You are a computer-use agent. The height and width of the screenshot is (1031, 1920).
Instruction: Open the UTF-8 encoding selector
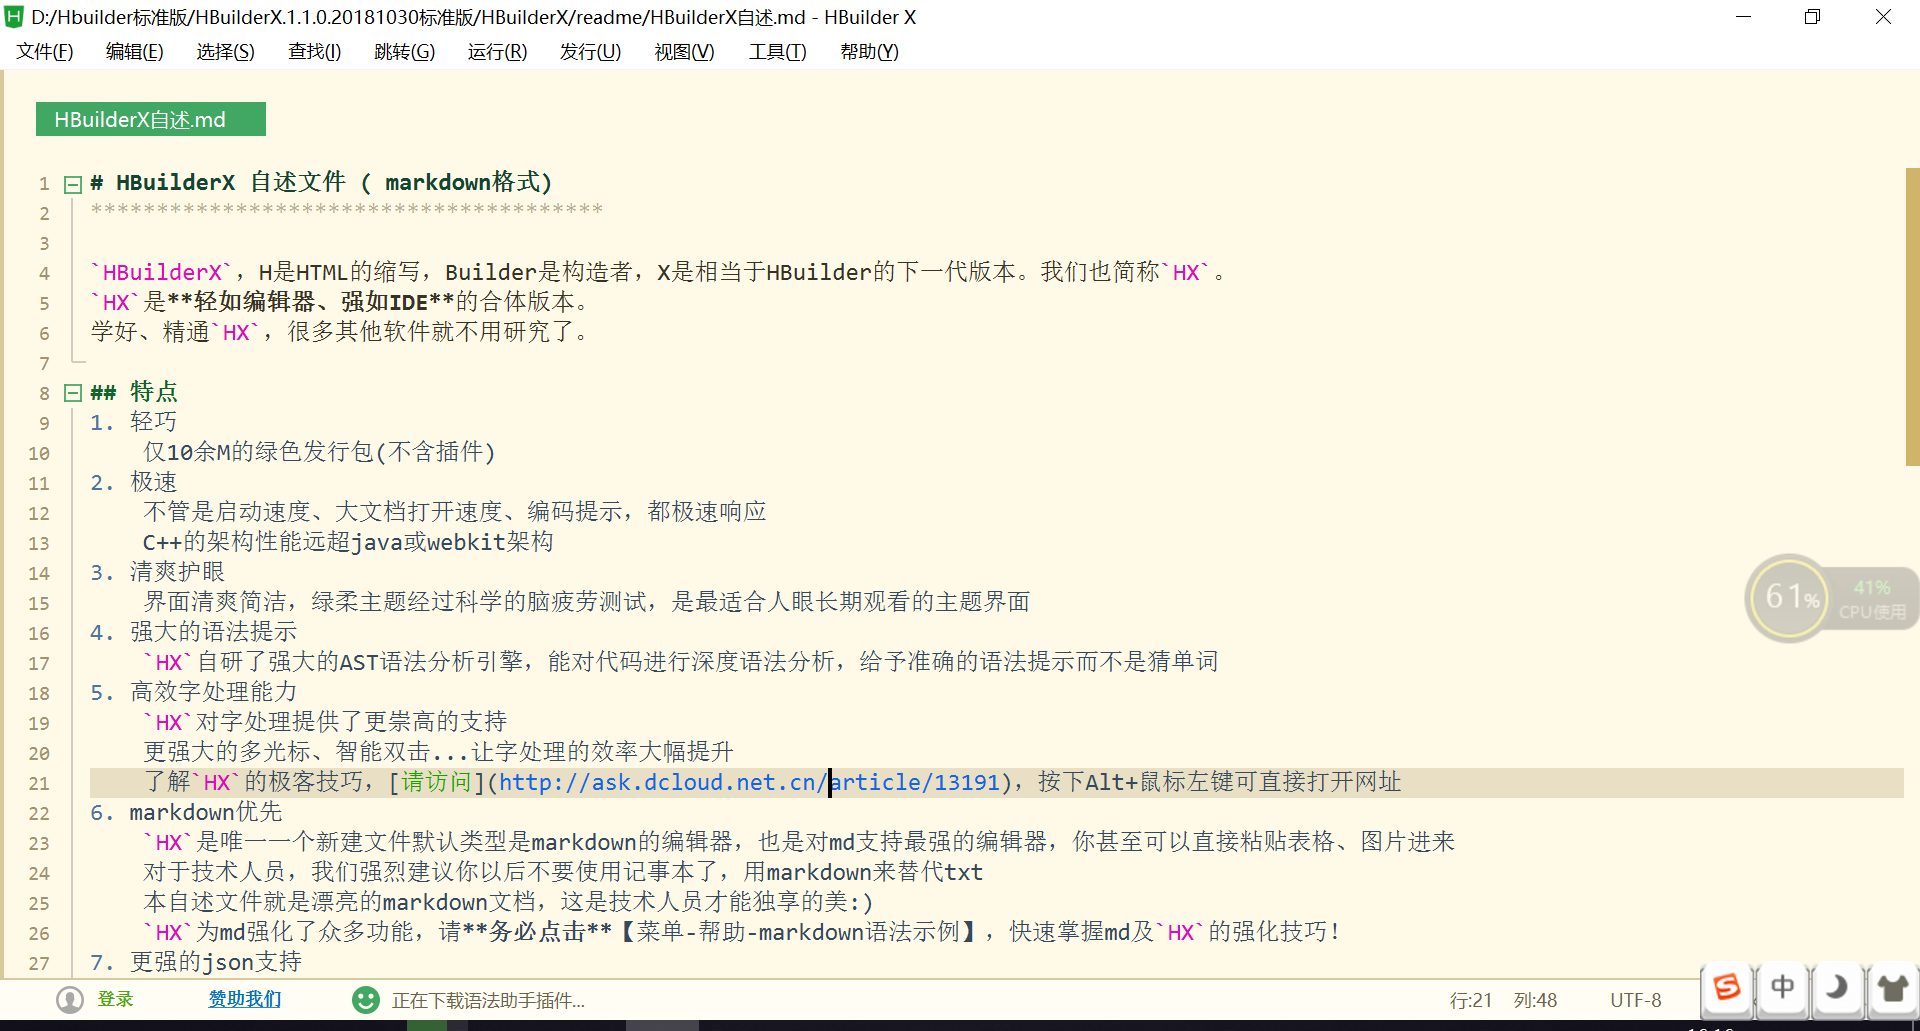click(x=1635, y=1000)
